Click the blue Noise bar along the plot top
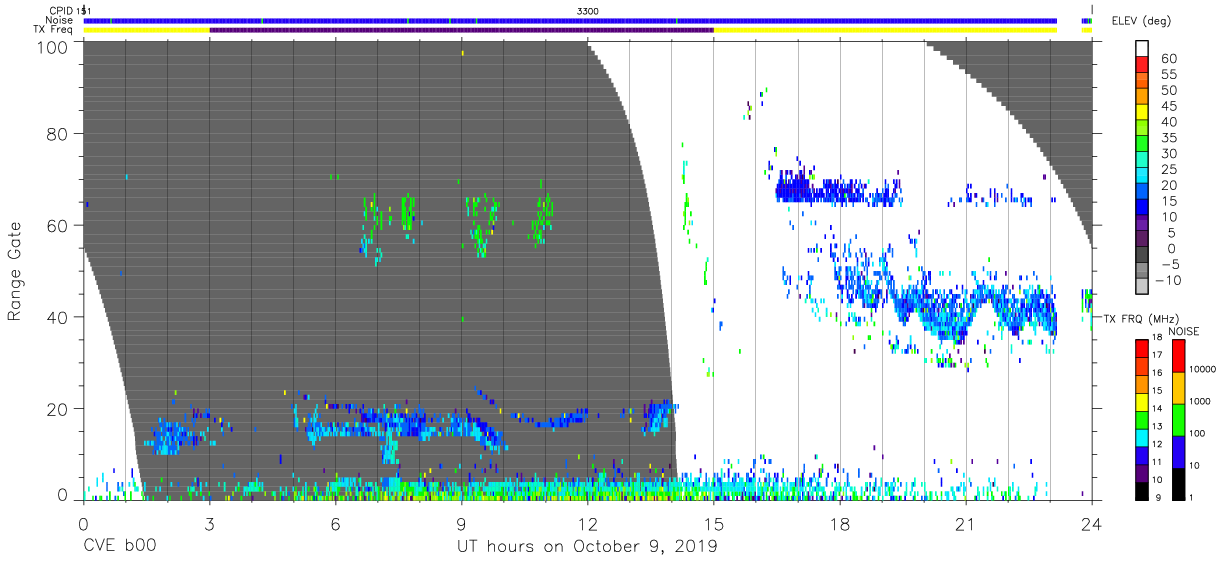The width and height of the screenshot is (1228, 567). pos(570,20)
